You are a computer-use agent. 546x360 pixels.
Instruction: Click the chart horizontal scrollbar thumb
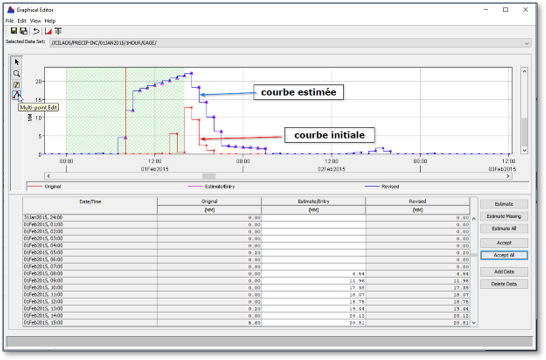point(209,176)
